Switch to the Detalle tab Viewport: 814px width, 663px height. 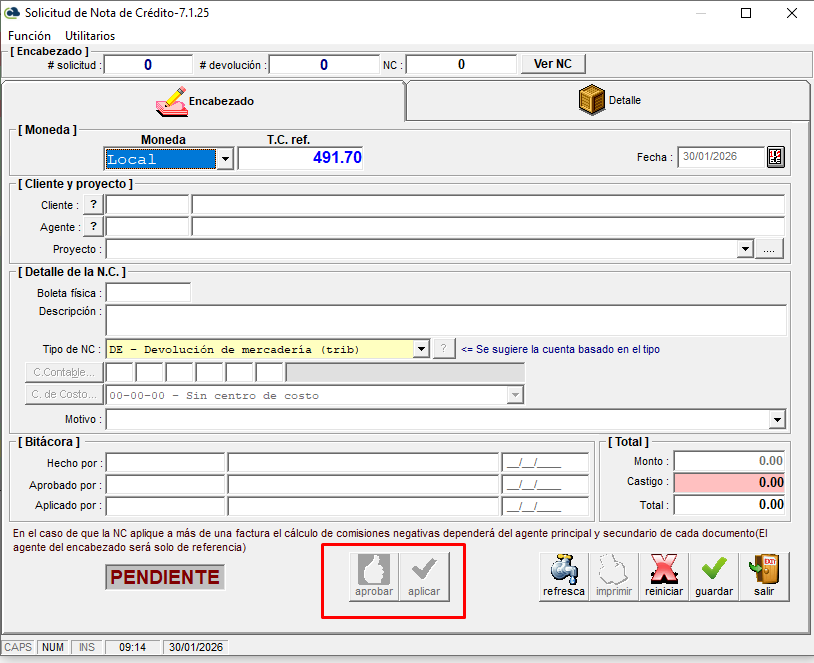pos(608,100)
